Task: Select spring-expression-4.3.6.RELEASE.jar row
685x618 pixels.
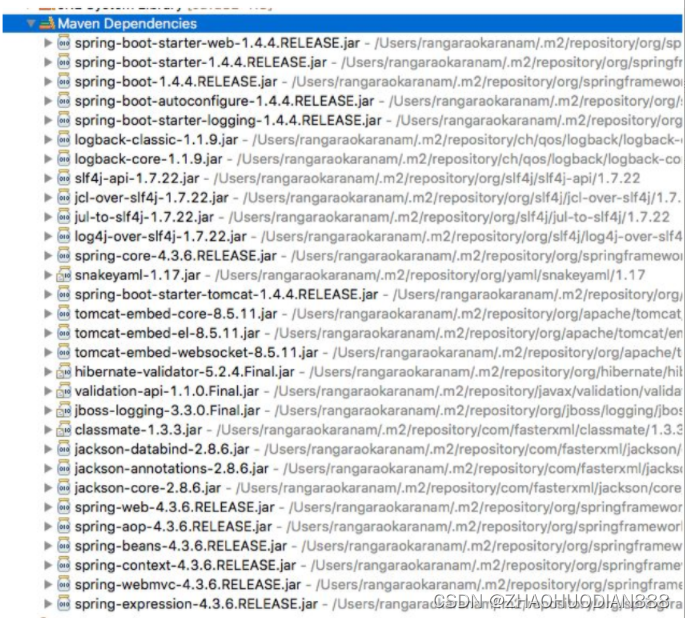Action: (x=342, y=604)
